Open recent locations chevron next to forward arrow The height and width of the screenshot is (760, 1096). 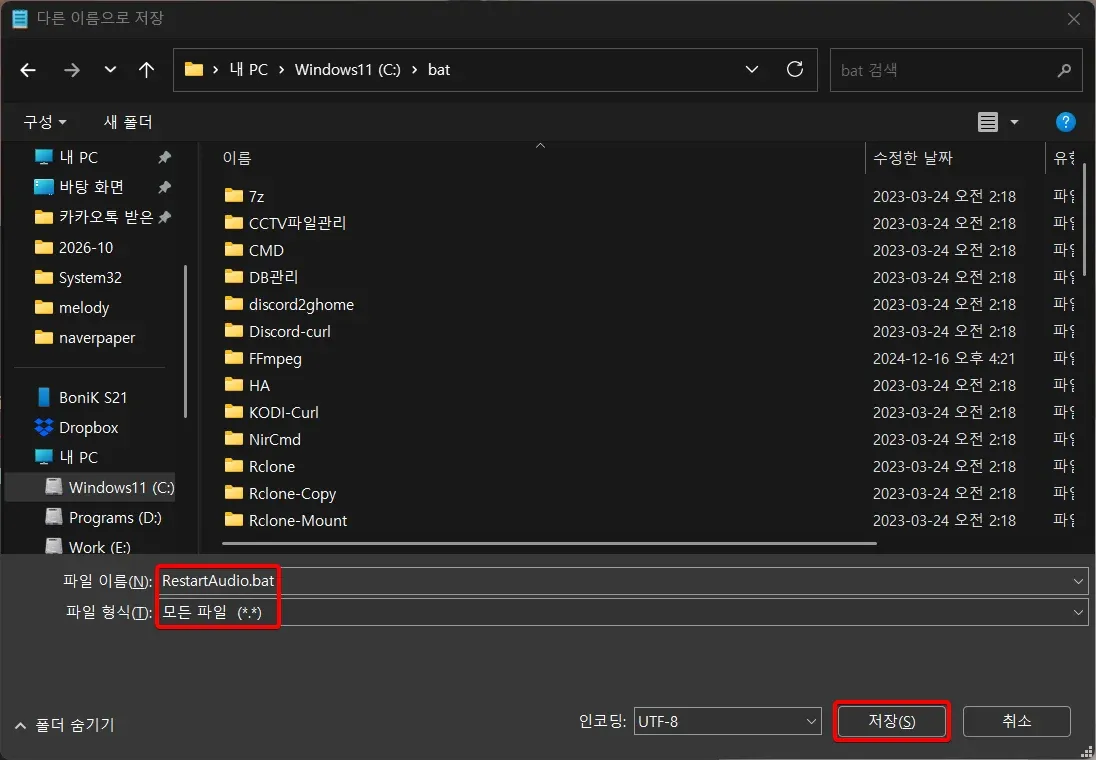tap(110, 70)
